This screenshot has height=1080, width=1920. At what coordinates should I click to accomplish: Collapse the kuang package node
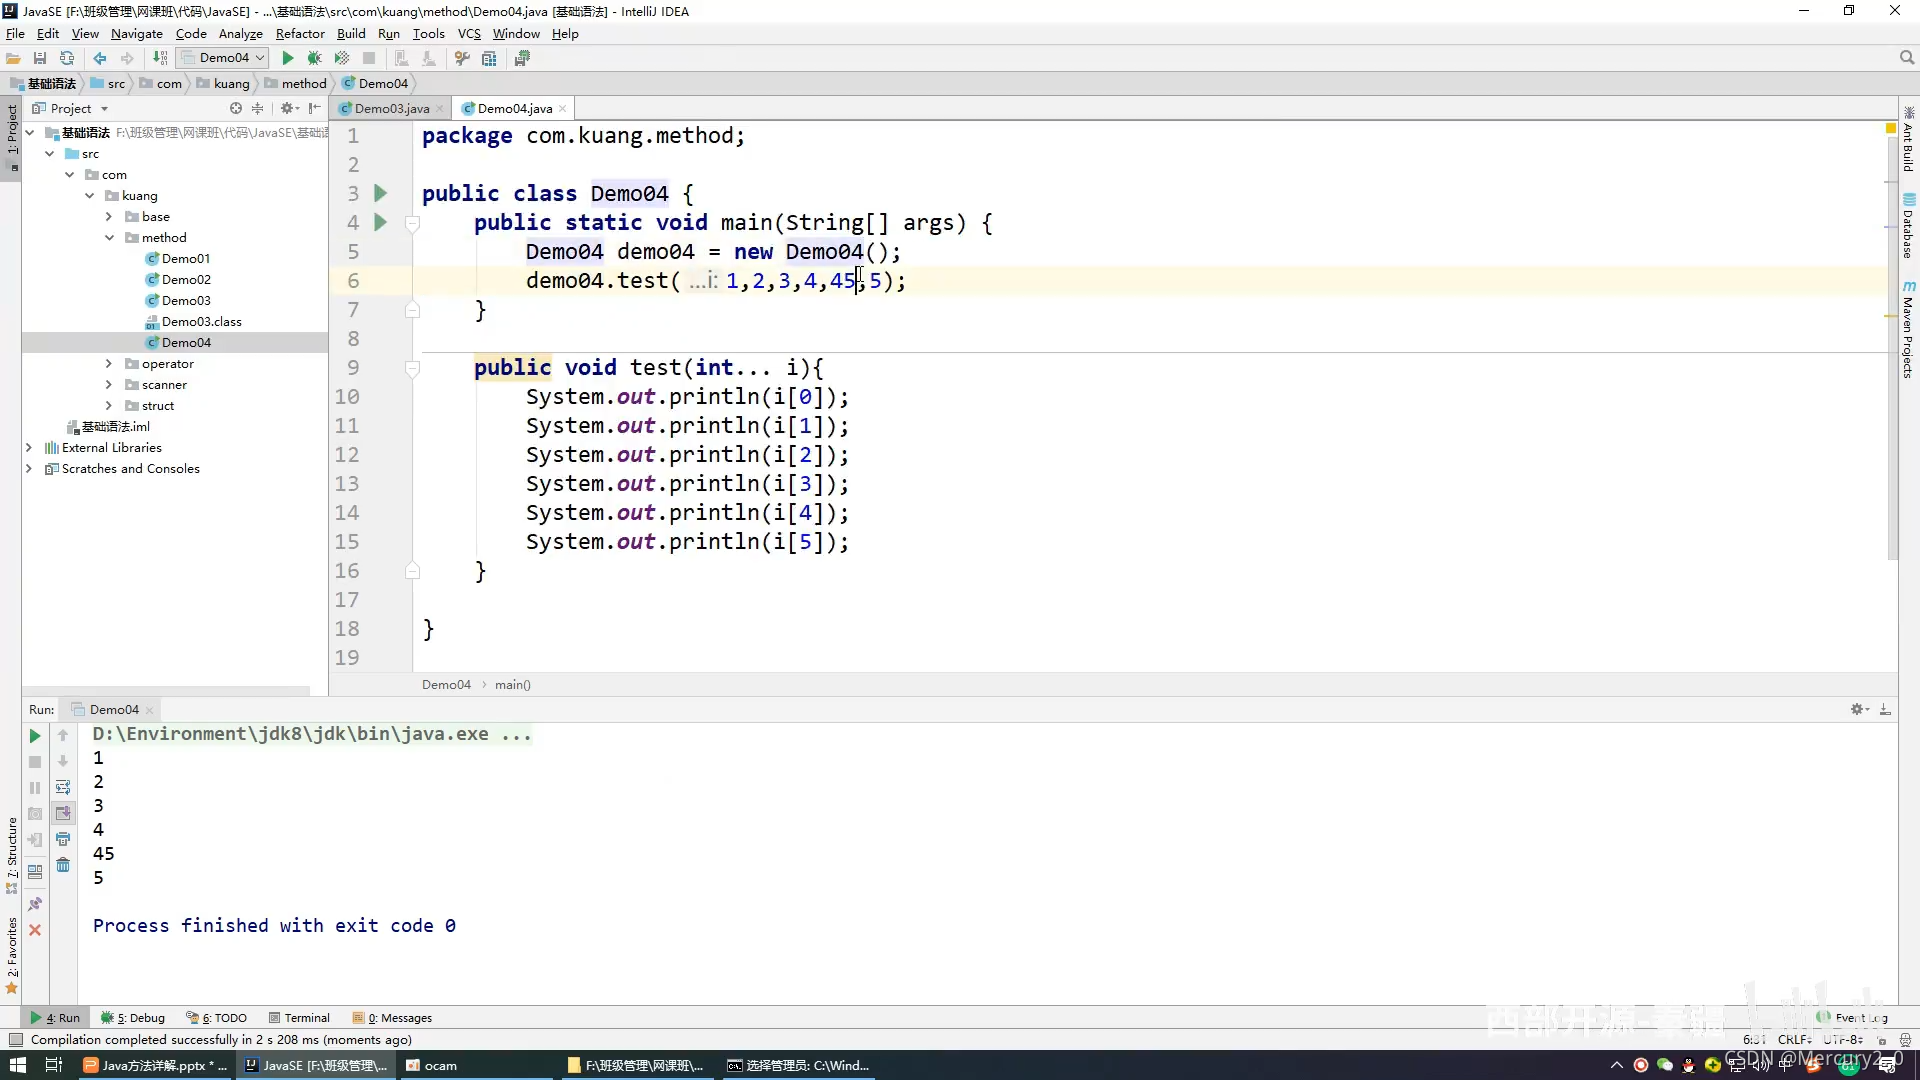tap(90, 196)
